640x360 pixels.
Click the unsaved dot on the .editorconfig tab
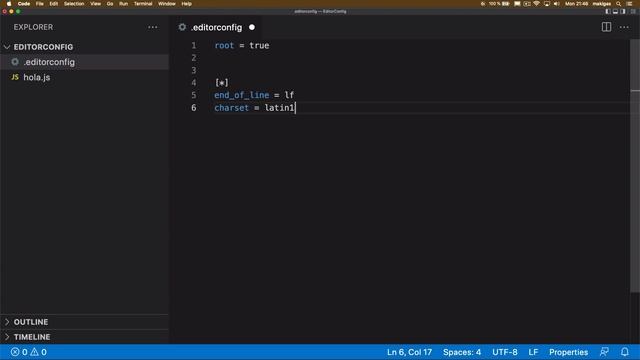pyautogui.click(x=252, y=27)
